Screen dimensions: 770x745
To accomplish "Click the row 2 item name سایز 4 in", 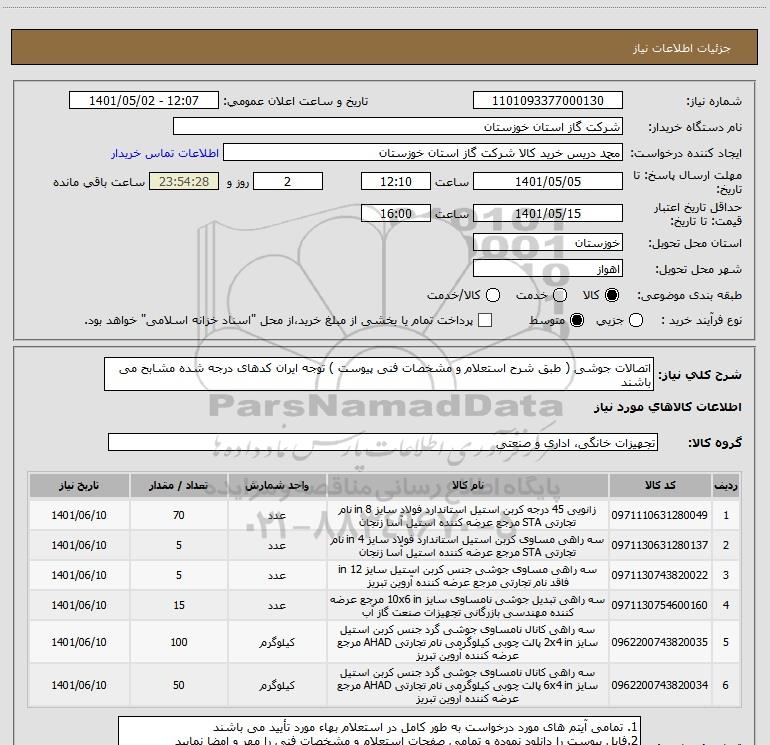I will [x=468, y=546].
